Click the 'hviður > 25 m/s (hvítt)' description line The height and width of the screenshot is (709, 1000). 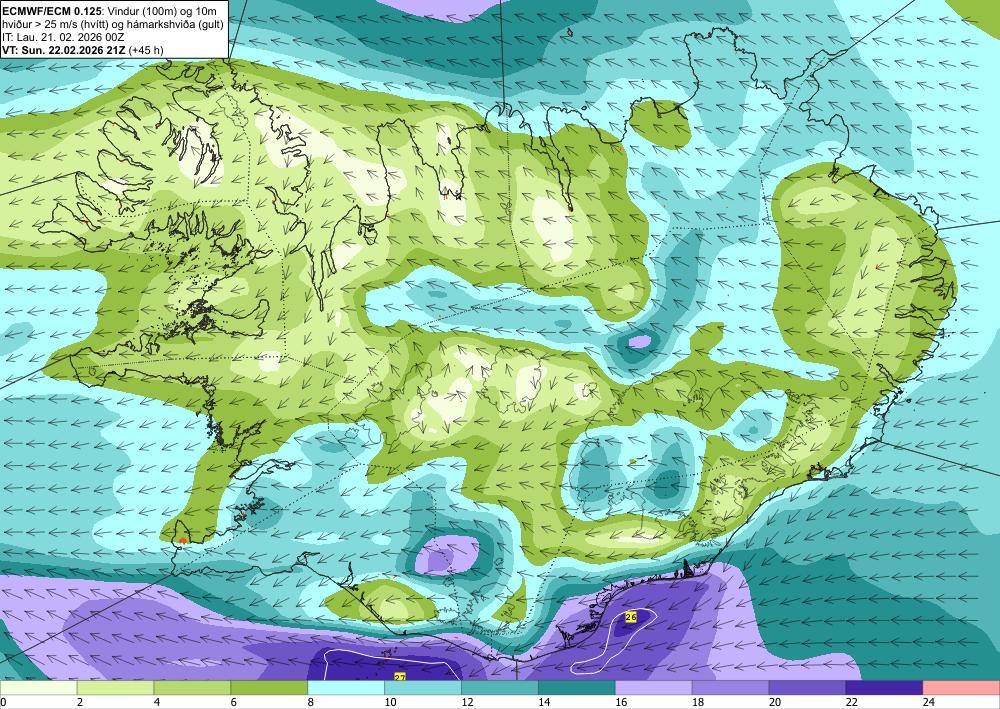tap(112, 24)
